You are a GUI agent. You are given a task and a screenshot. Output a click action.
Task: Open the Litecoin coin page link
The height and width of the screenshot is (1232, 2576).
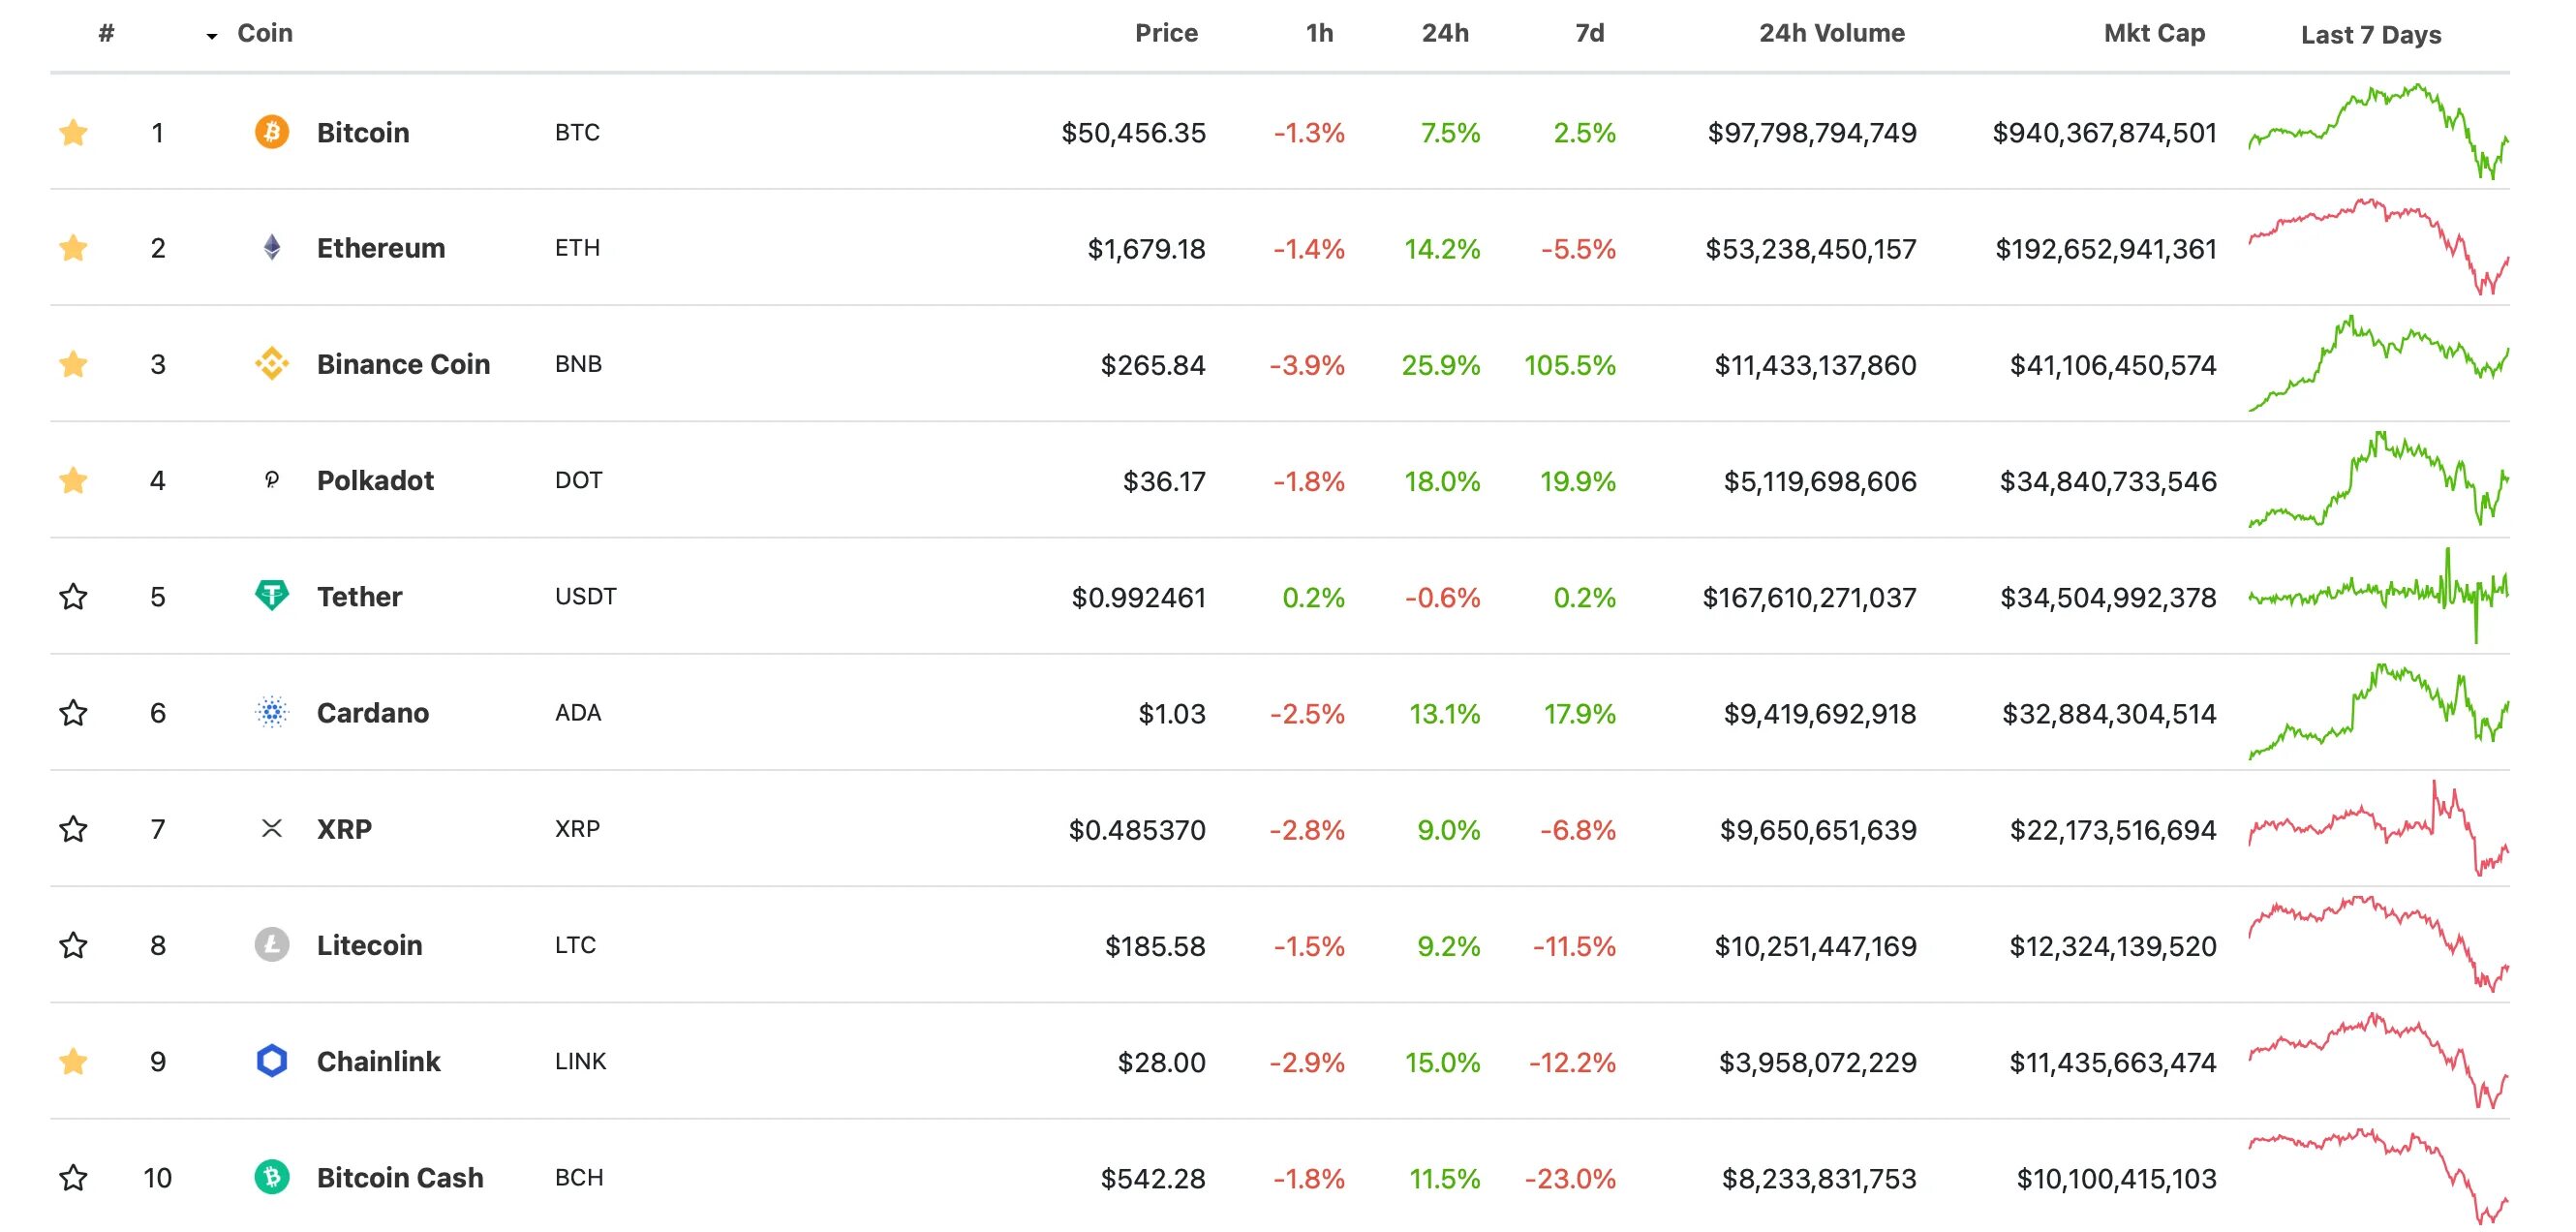pyautogui.click(x=369, y=945)
